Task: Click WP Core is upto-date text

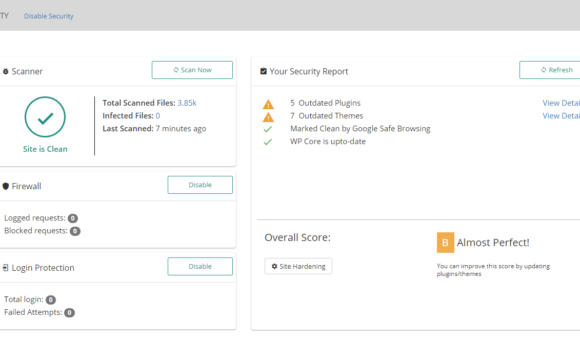Action: 328,142
